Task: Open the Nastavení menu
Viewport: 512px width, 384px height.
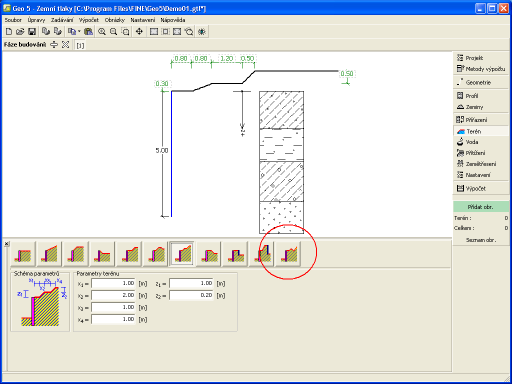Action: pos(143,20)
